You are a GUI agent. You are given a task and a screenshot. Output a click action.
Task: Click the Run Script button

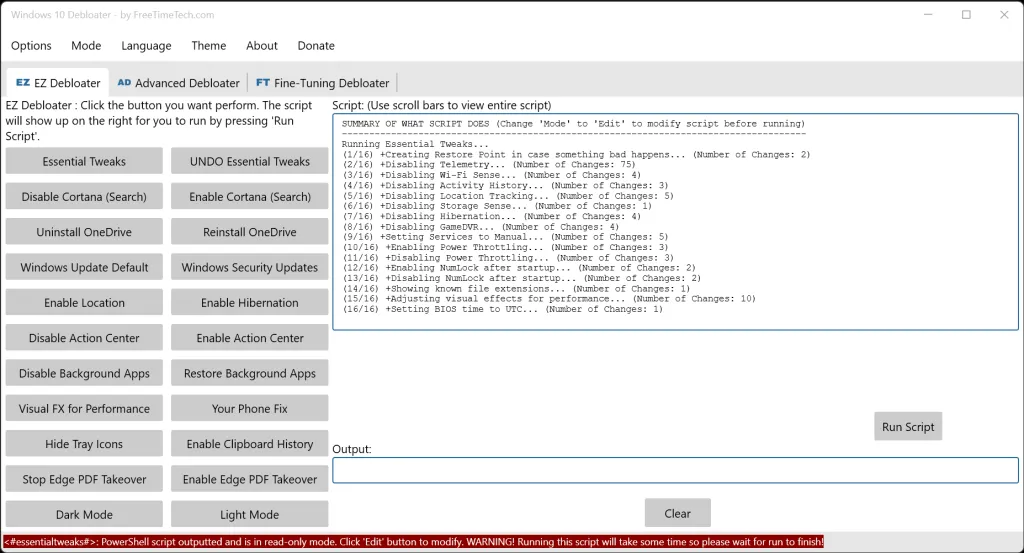908,426
